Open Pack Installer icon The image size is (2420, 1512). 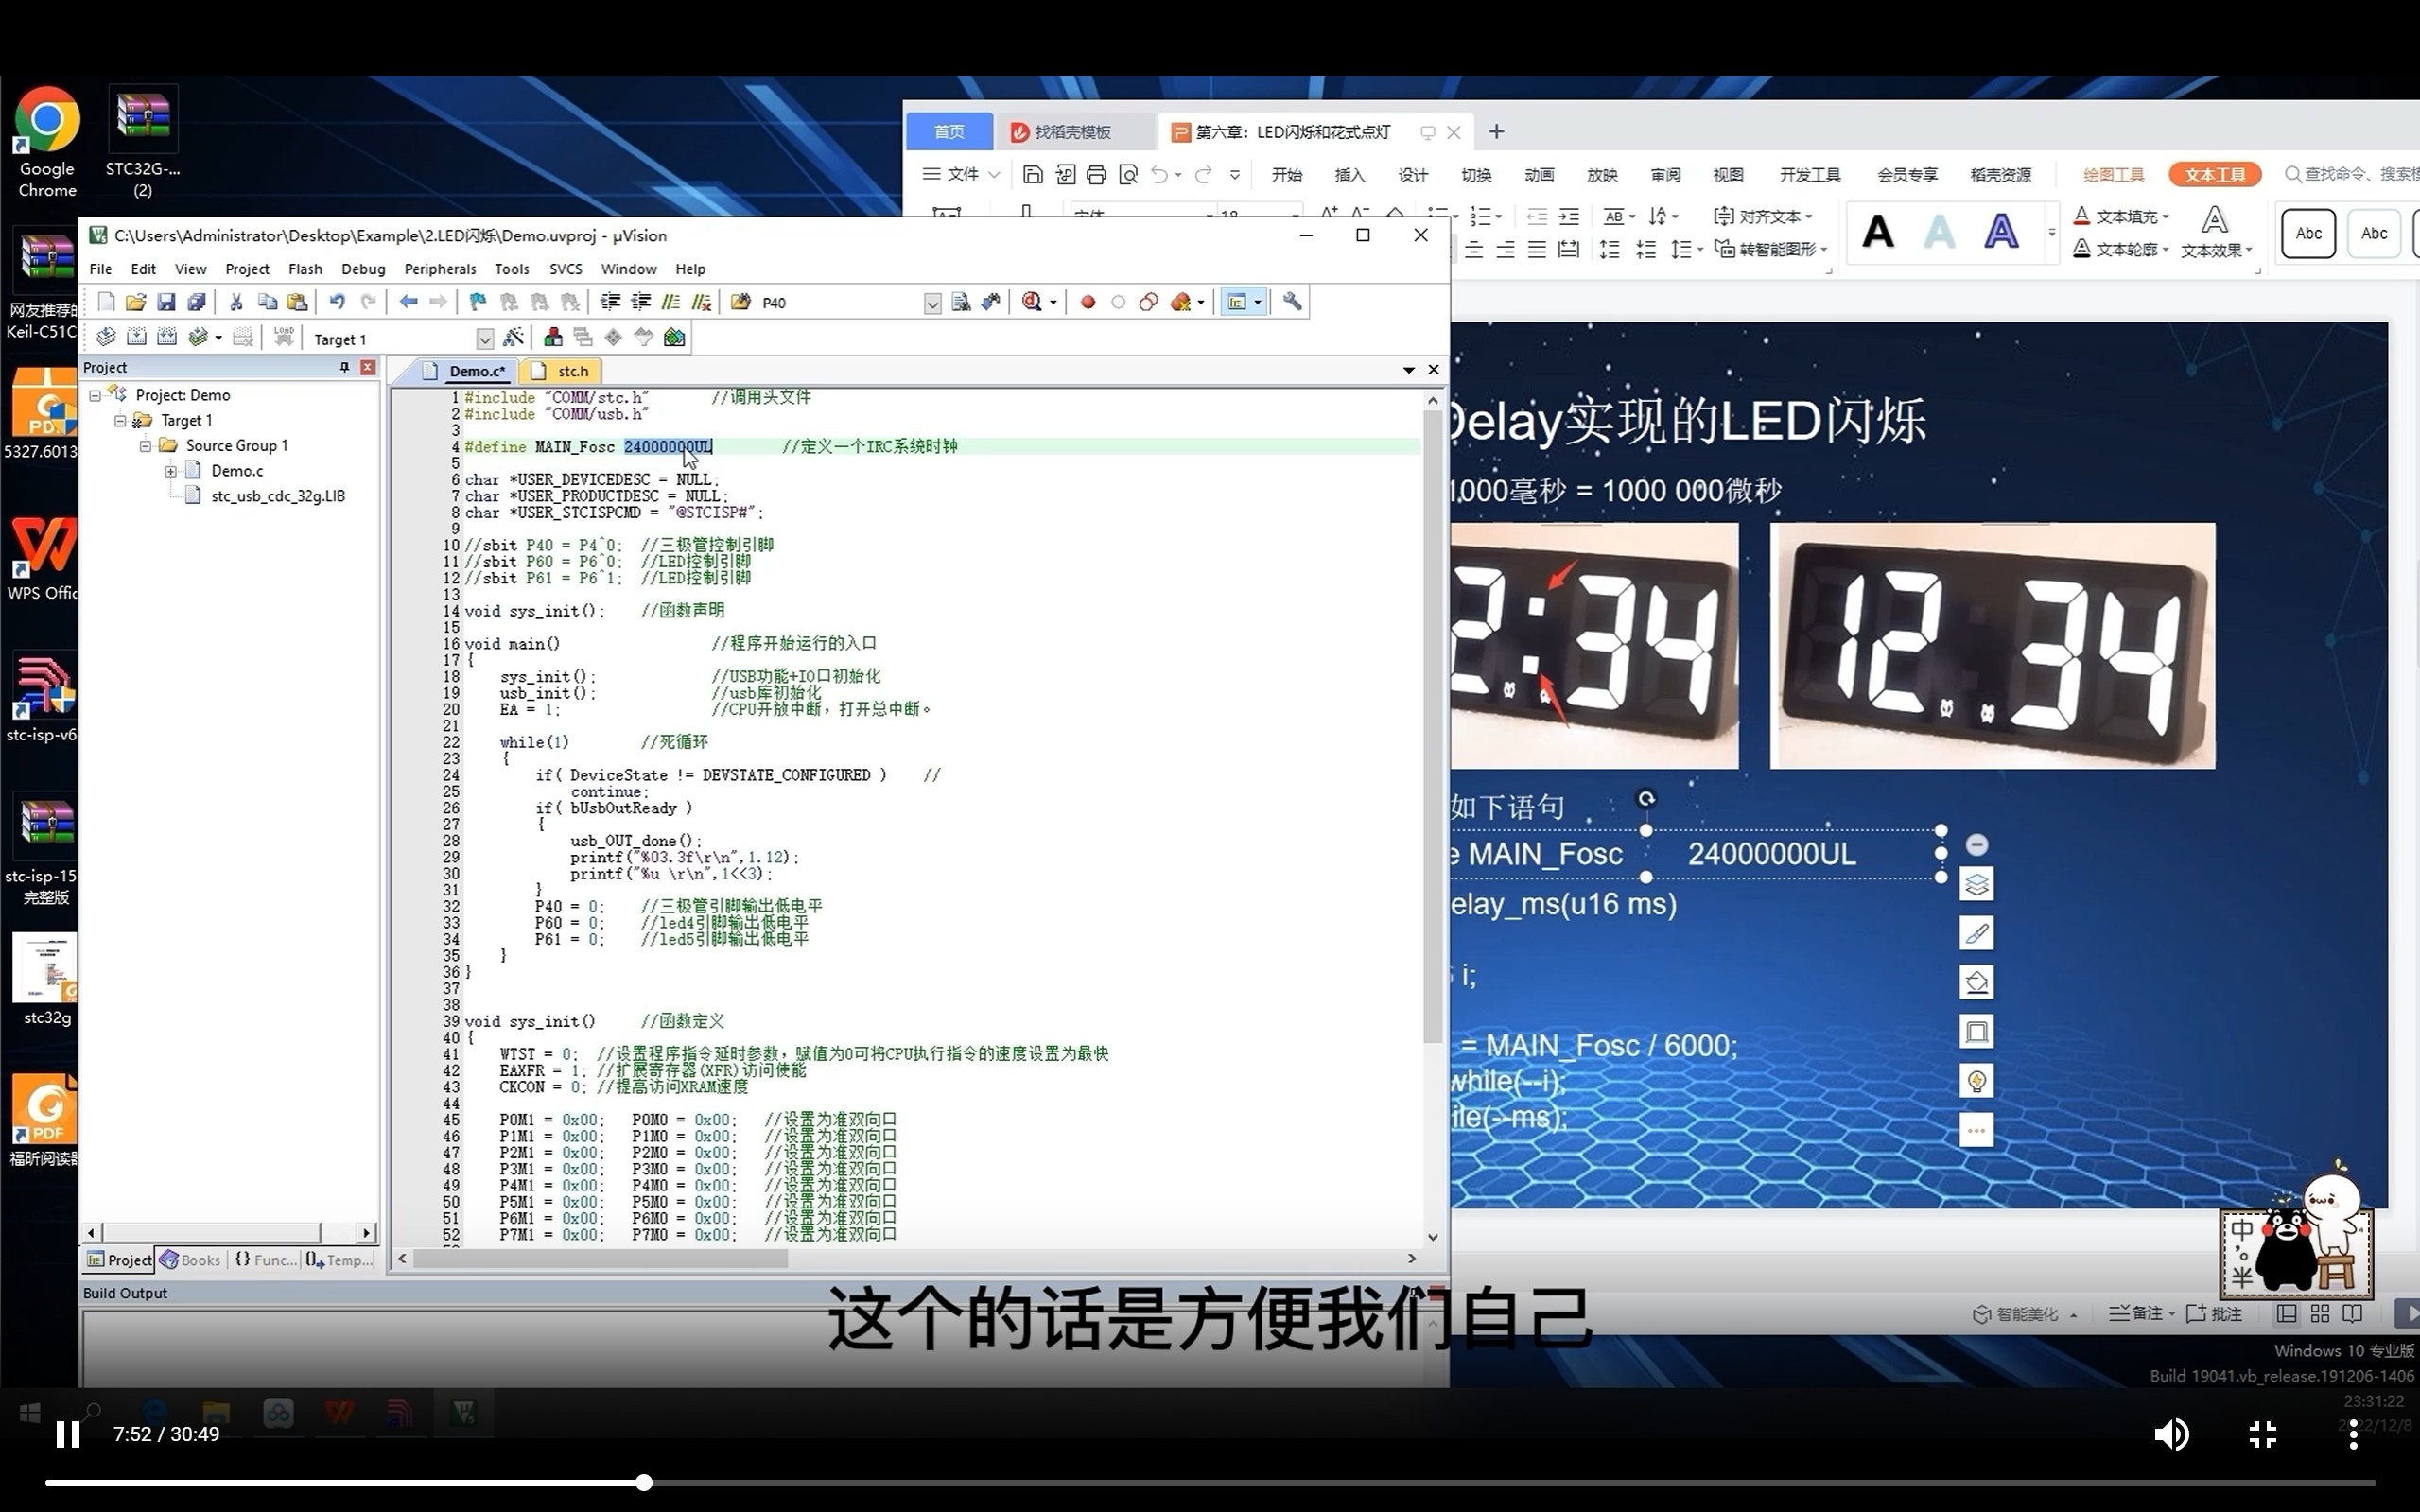coord(674,338)
